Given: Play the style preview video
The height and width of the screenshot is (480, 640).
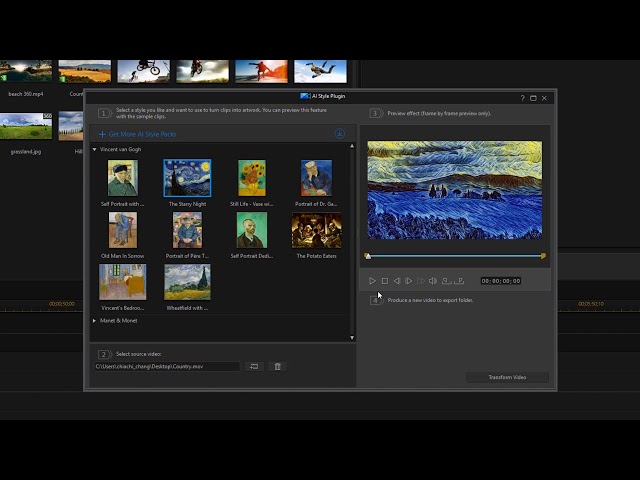Looking at the screenshot, I should (x=372, y=281).
